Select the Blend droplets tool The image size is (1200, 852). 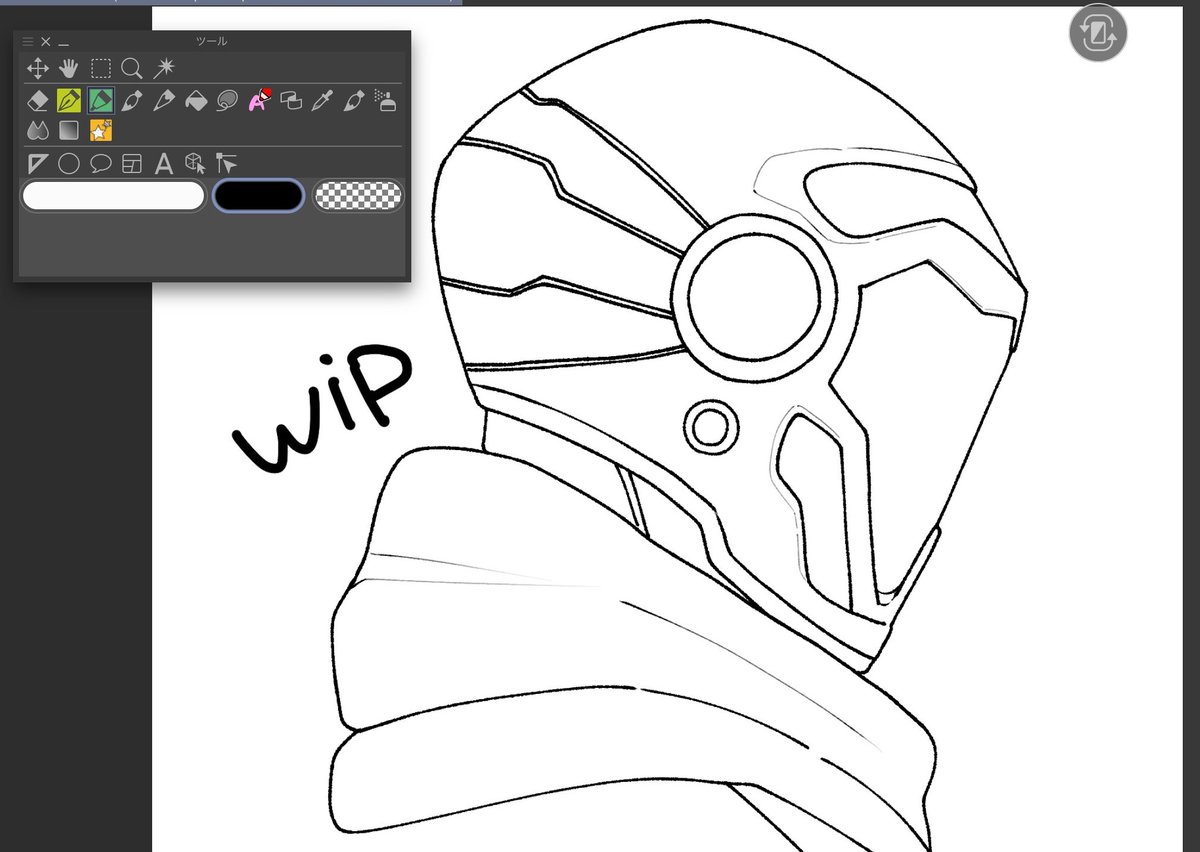pos(38,130)
